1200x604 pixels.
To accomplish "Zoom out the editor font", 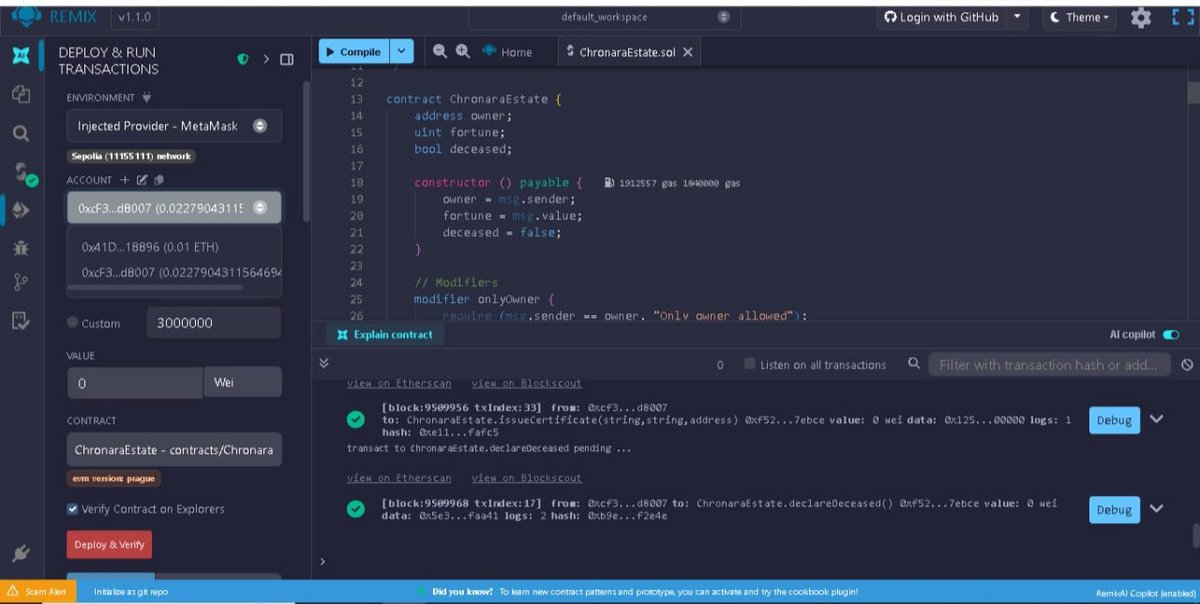I will click(x=440, y=51).
